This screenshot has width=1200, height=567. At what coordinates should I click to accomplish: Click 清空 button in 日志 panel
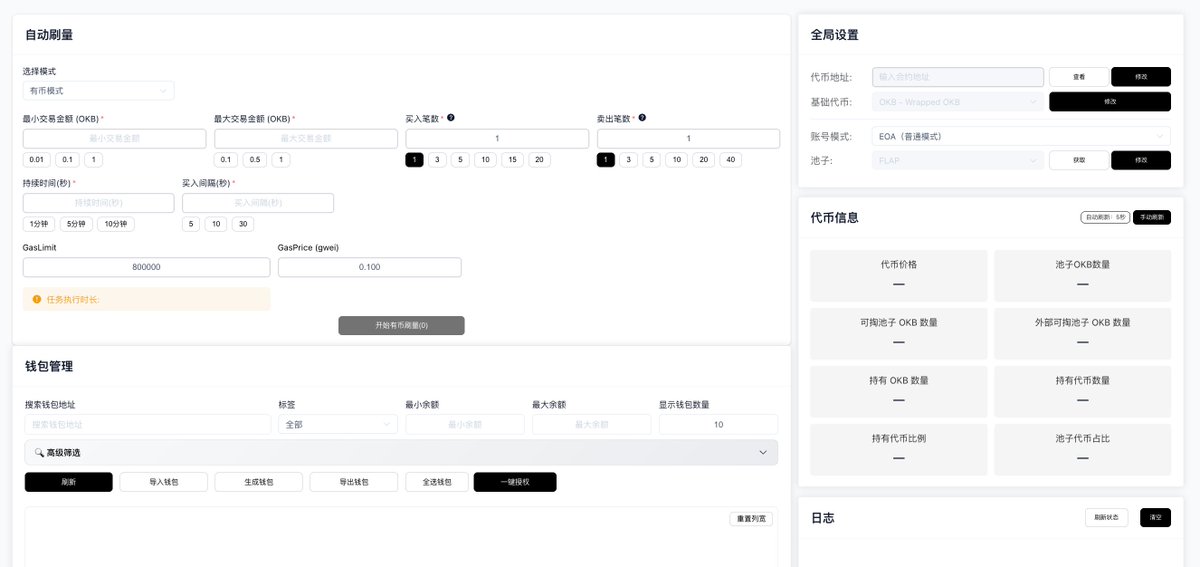tap(1154, 518)
